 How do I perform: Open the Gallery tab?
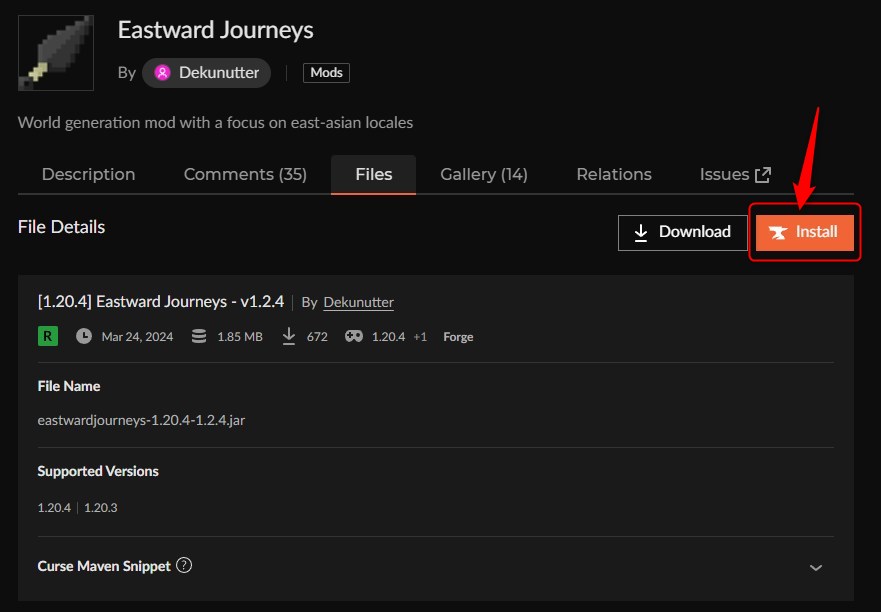click(483, 174)
